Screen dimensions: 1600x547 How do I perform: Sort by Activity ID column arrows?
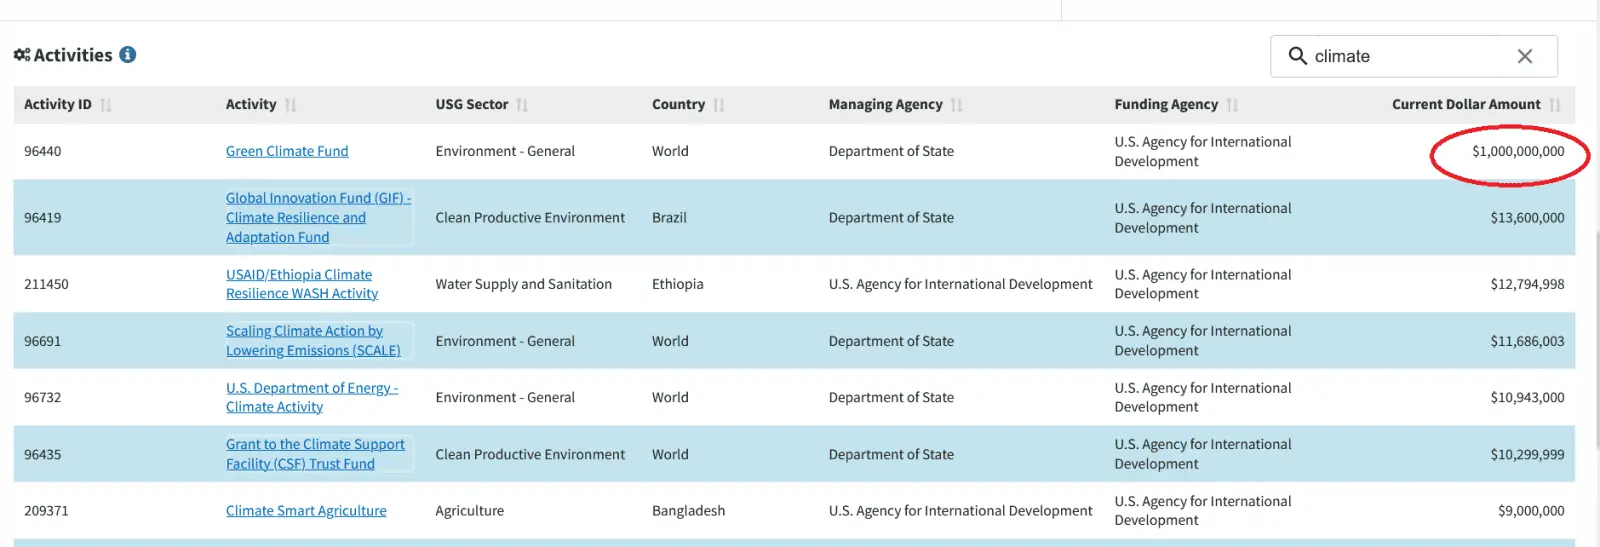click(106, 105)
